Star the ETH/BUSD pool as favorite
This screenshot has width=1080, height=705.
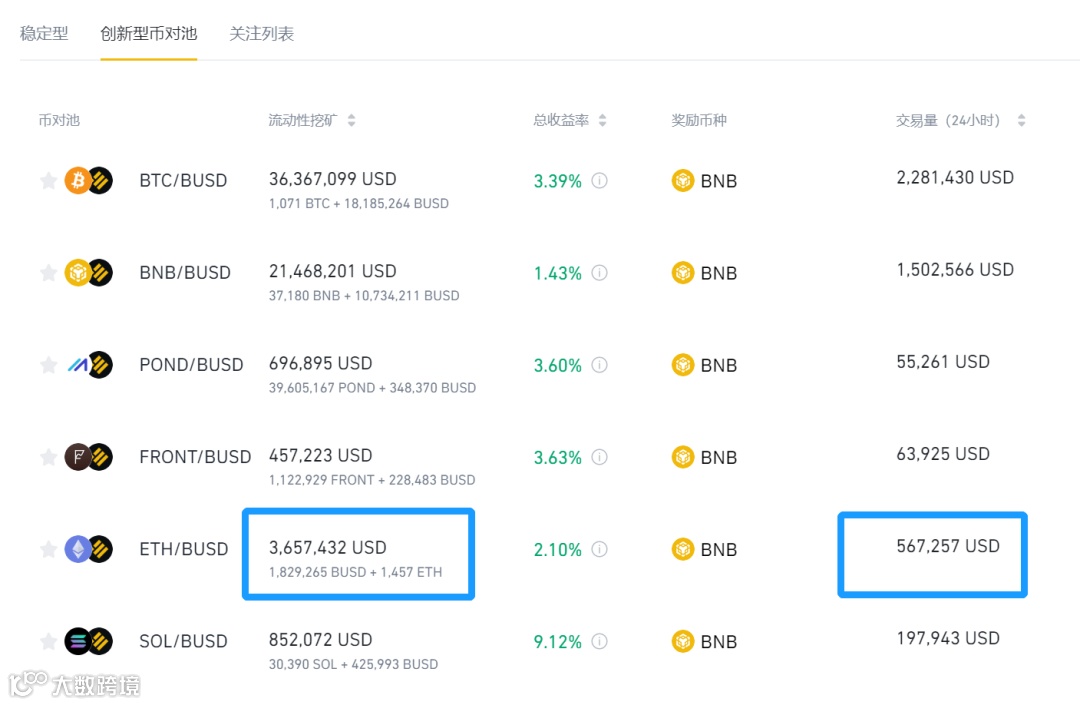click(x=48, y=549)
